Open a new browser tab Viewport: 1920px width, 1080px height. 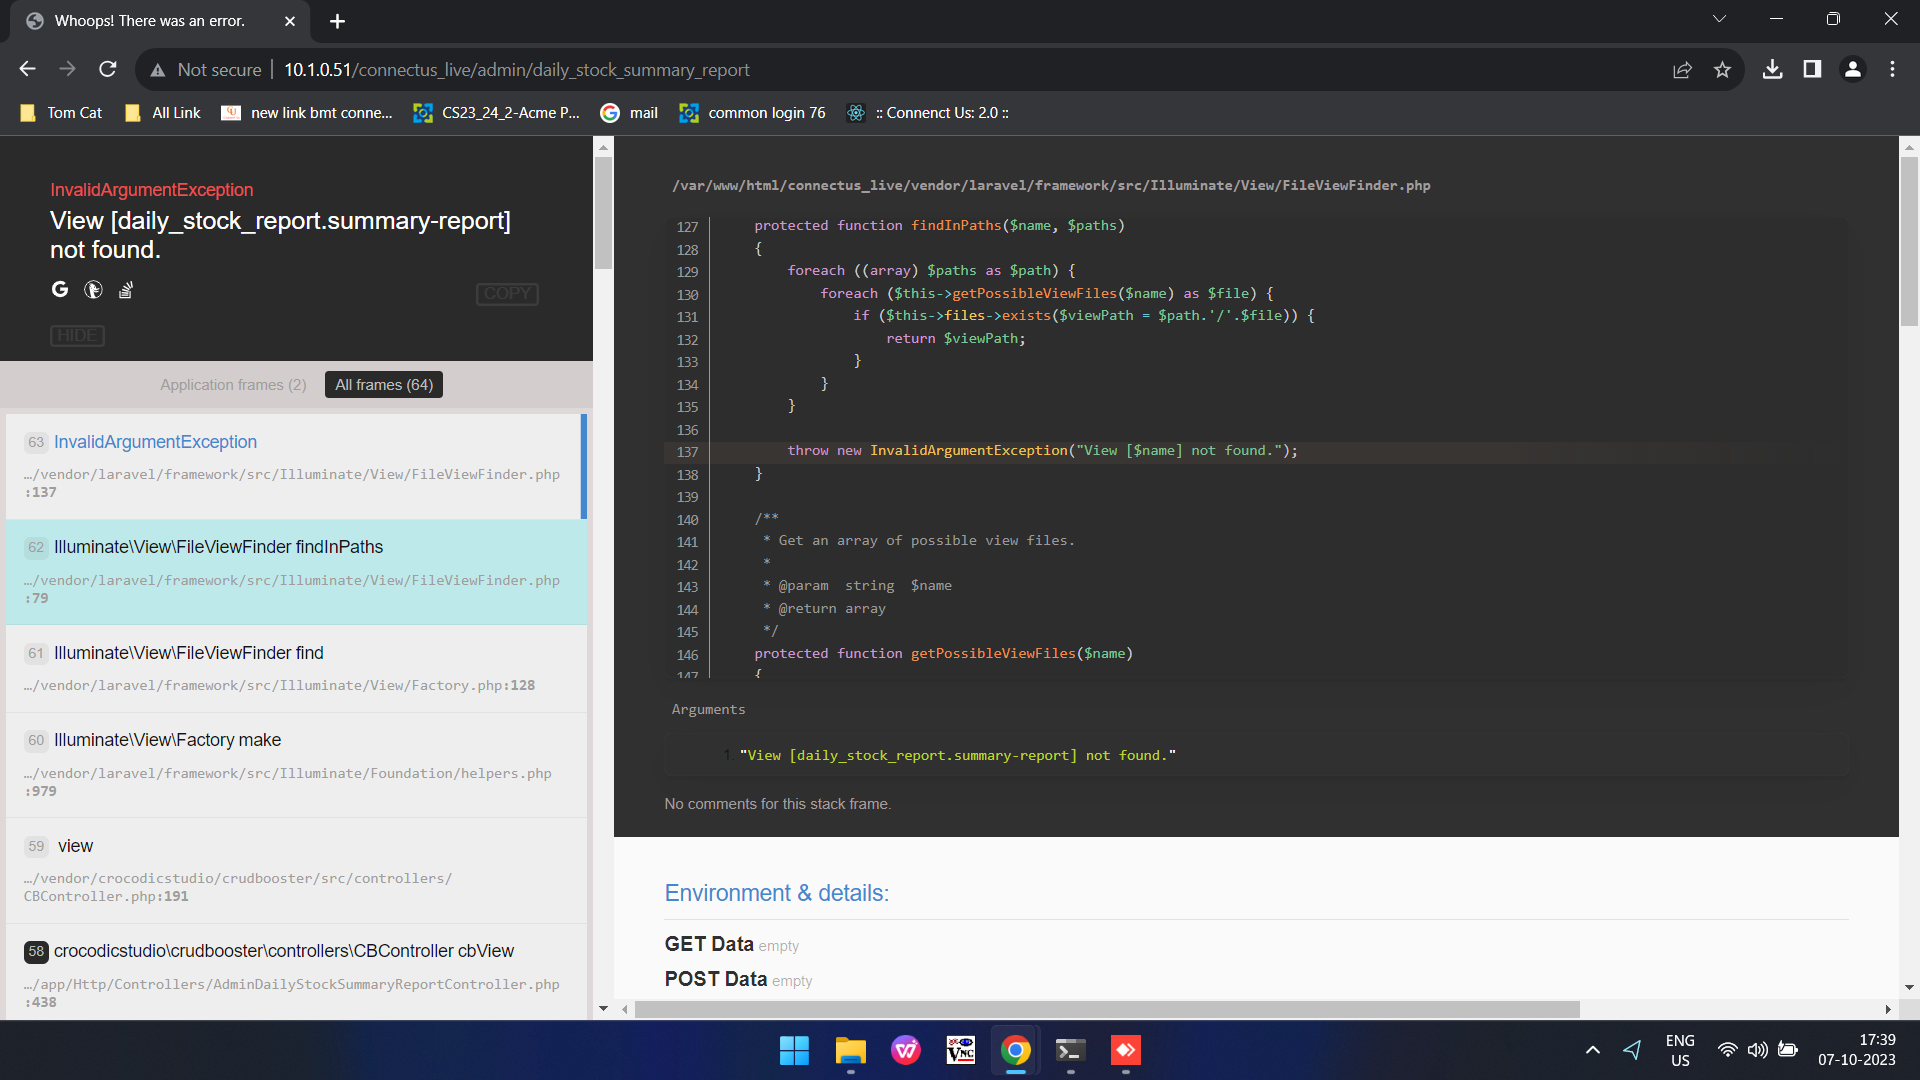(337, 21)
